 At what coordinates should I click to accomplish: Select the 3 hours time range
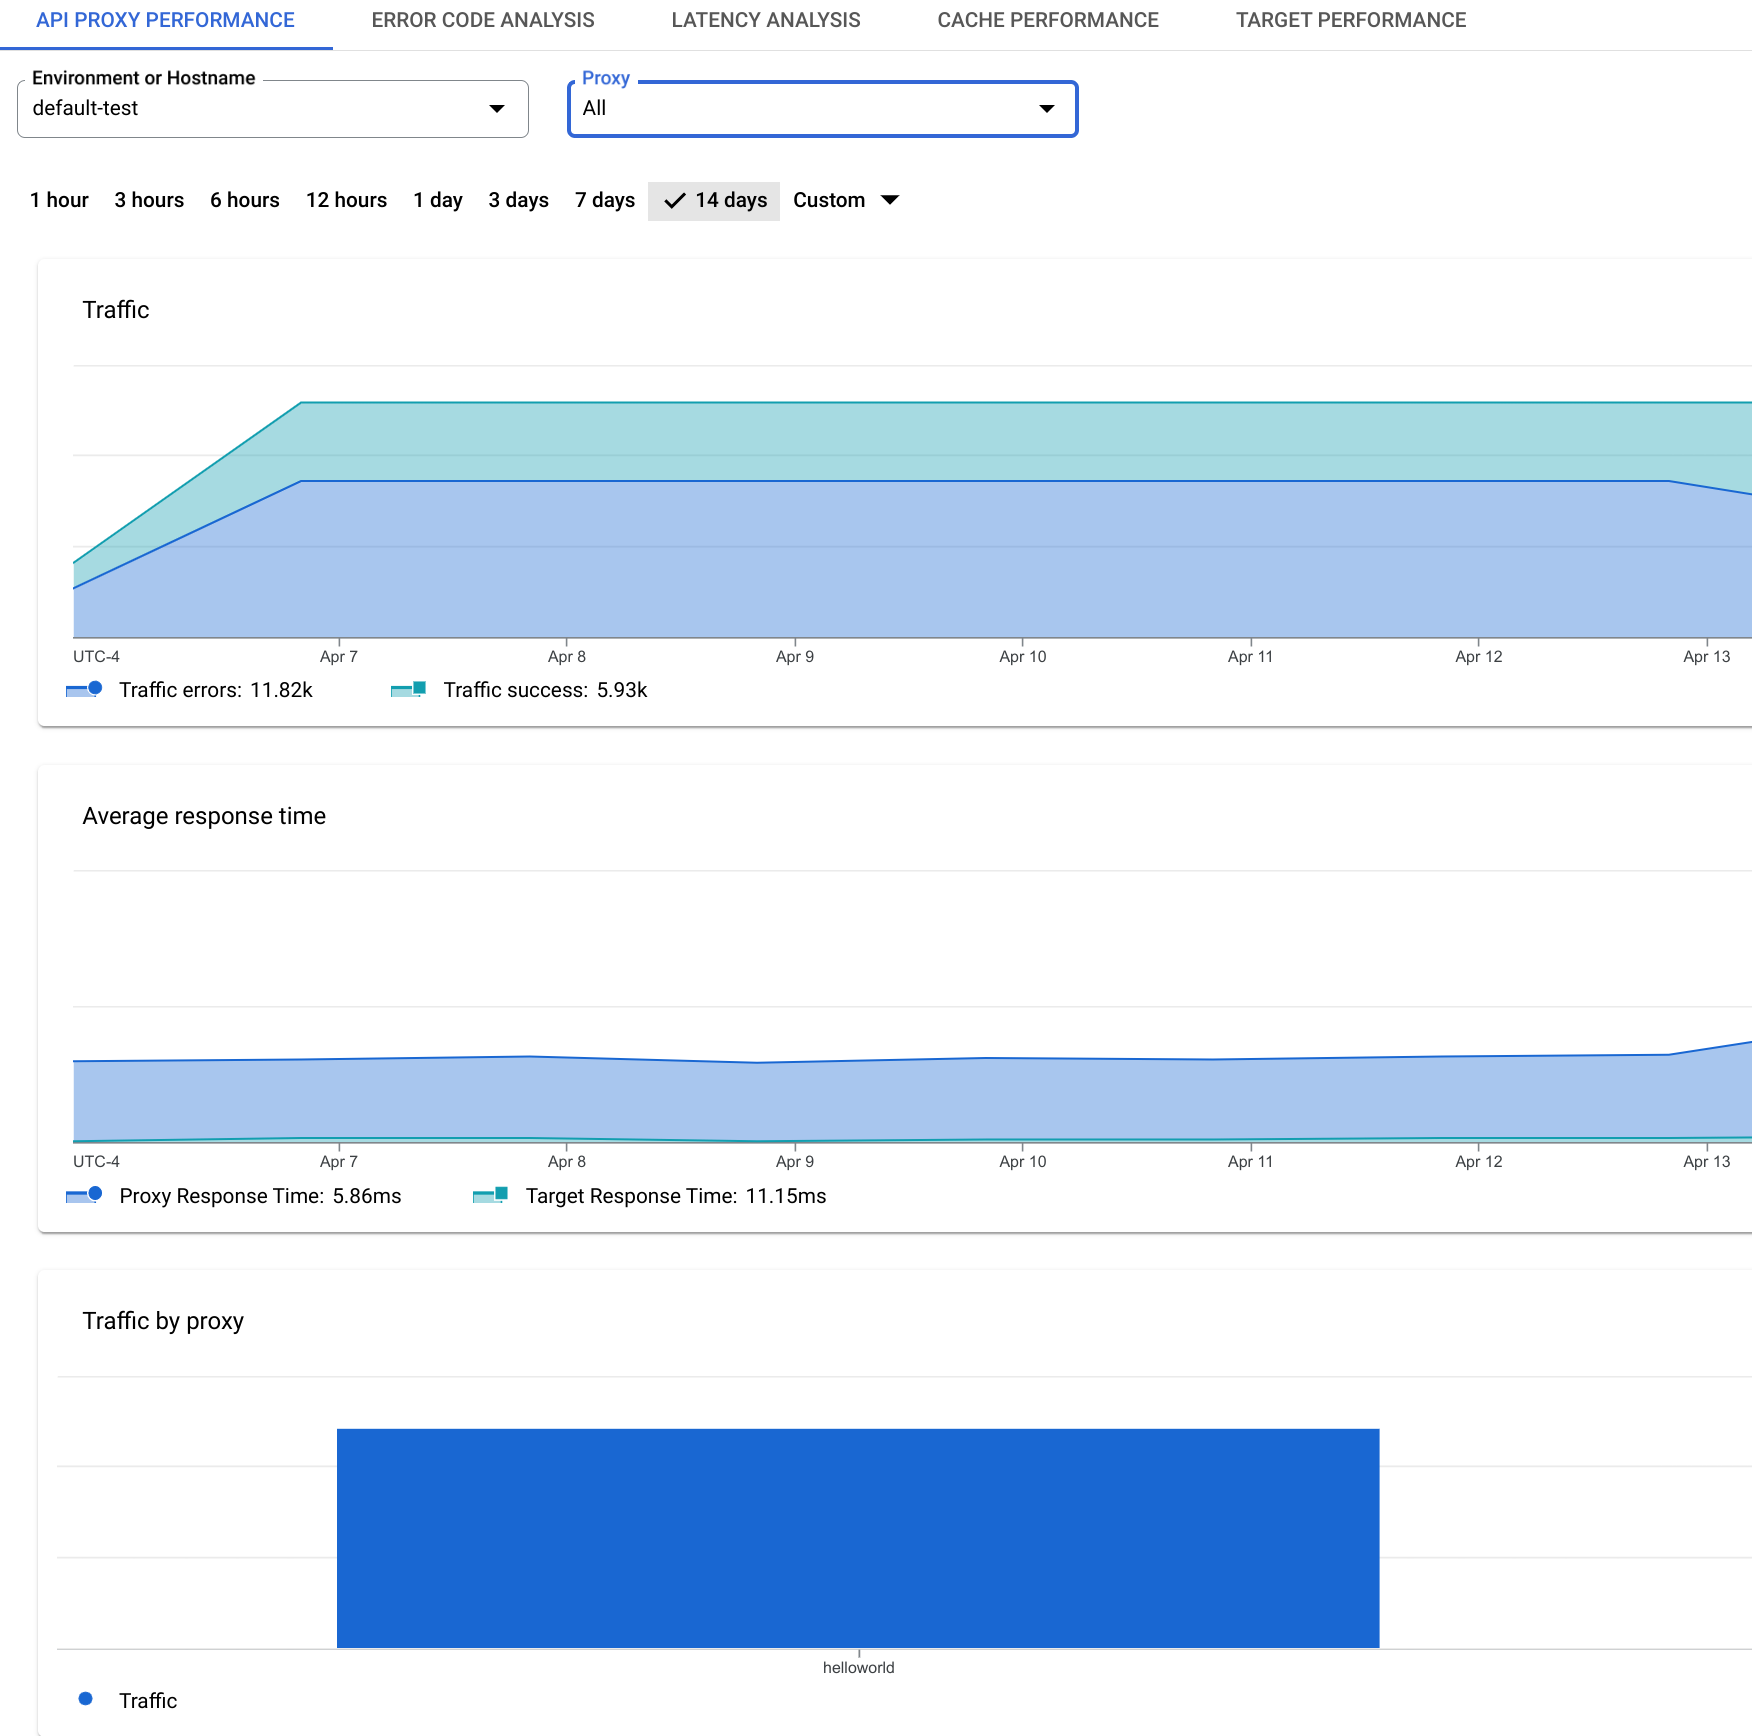(x=149, y=200)
